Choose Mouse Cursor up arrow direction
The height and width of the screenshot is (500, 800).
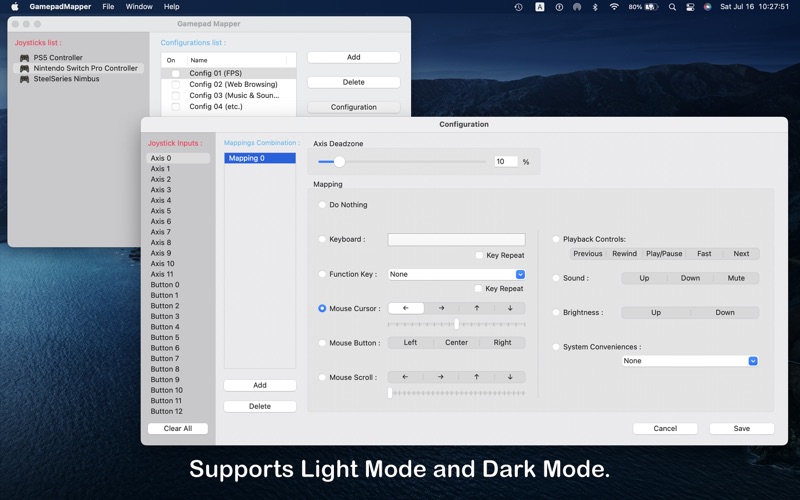coord(477,308)
